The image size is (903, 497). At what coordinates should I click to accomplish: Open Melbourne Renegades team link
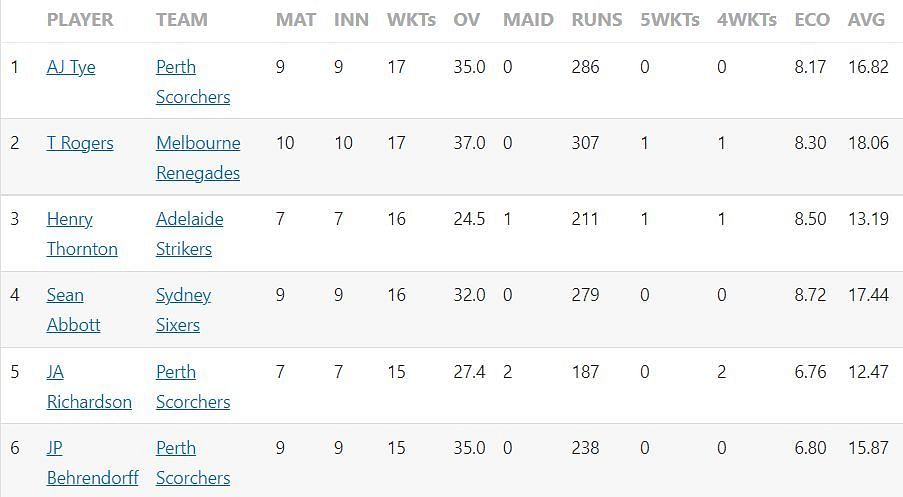click(198, 158)
